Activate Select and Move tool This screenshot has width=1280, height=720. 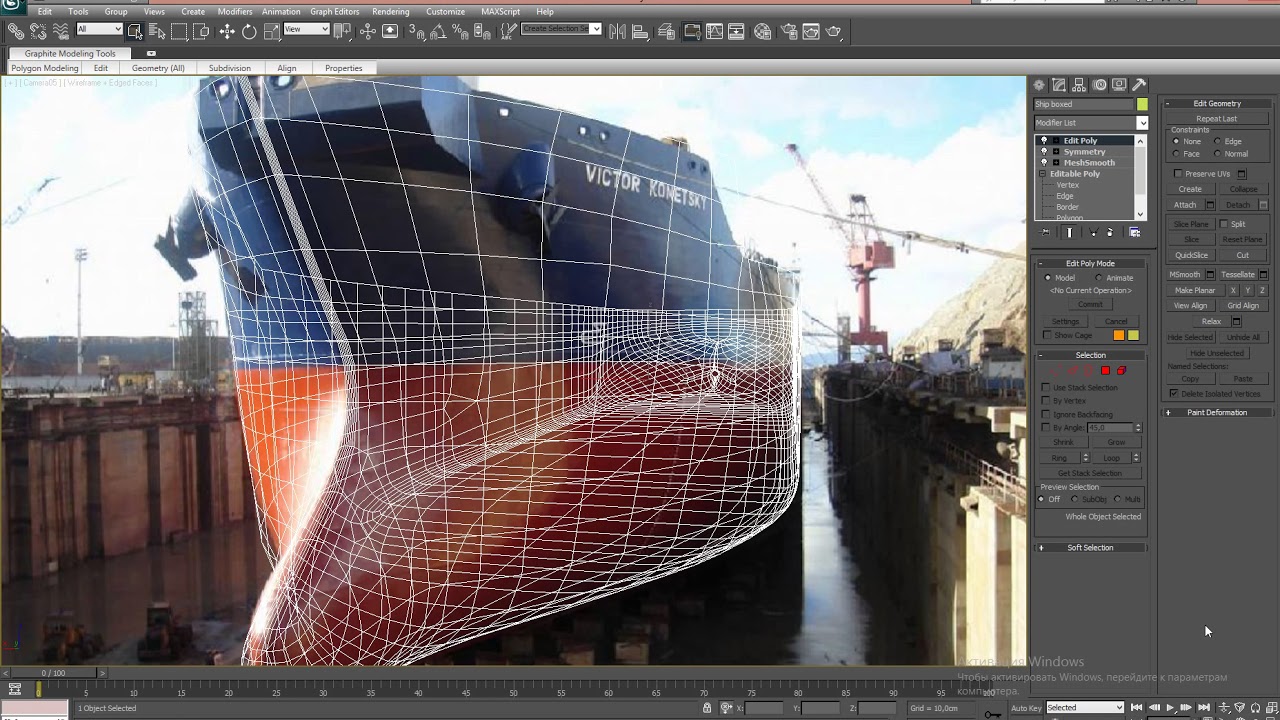[227, 32]
